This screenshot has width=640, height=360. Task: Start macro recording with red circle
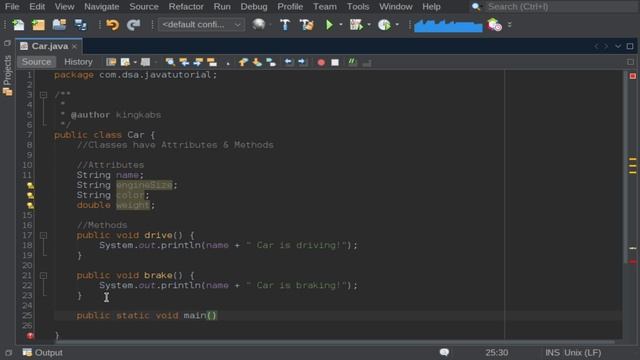[321, 62]
